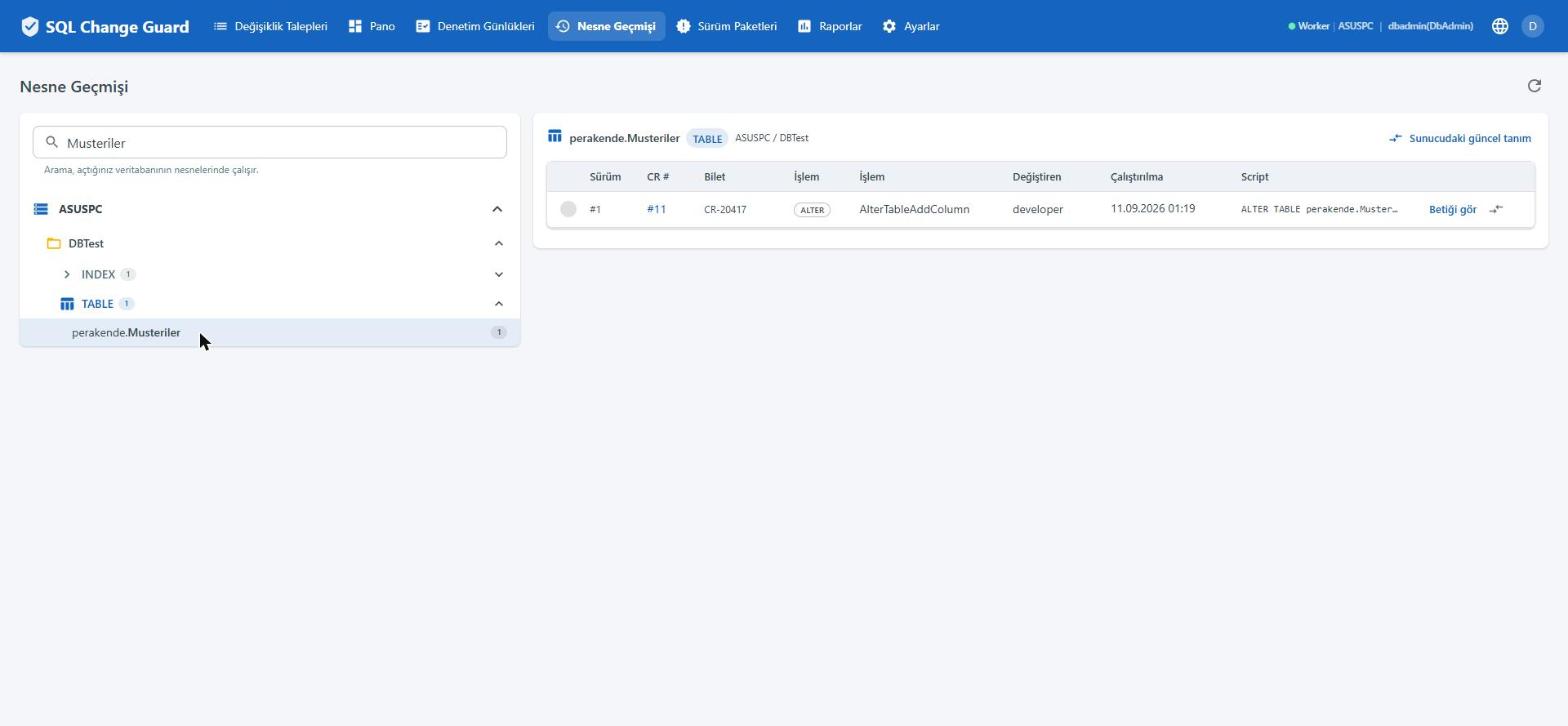
Task: Click the AlterTableAddColumn cell
Action: (x=914, y=209)
